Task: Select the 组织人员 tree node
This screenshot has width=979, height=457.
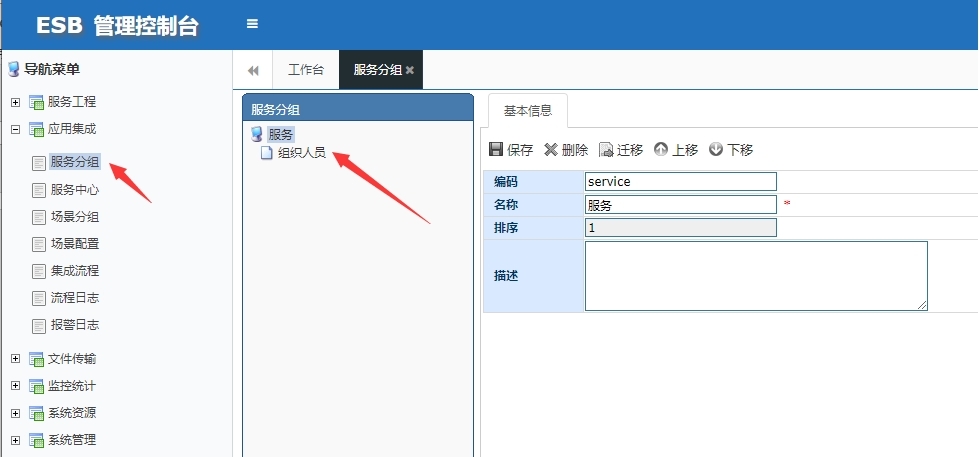Action: [x=302, y=153]
